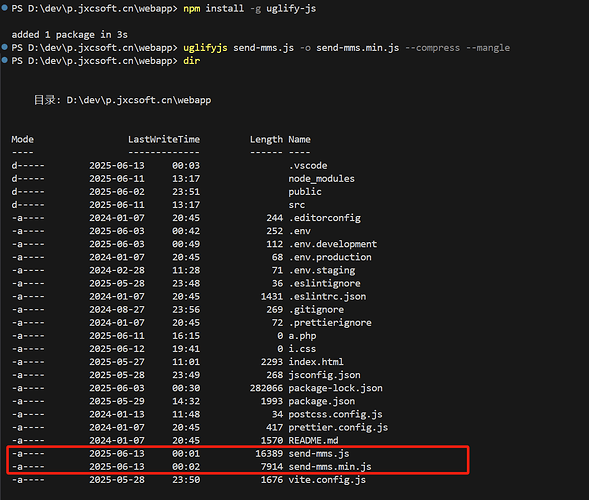Click the Mode column header
Screen dimensions: 589x500
point(23,139)
